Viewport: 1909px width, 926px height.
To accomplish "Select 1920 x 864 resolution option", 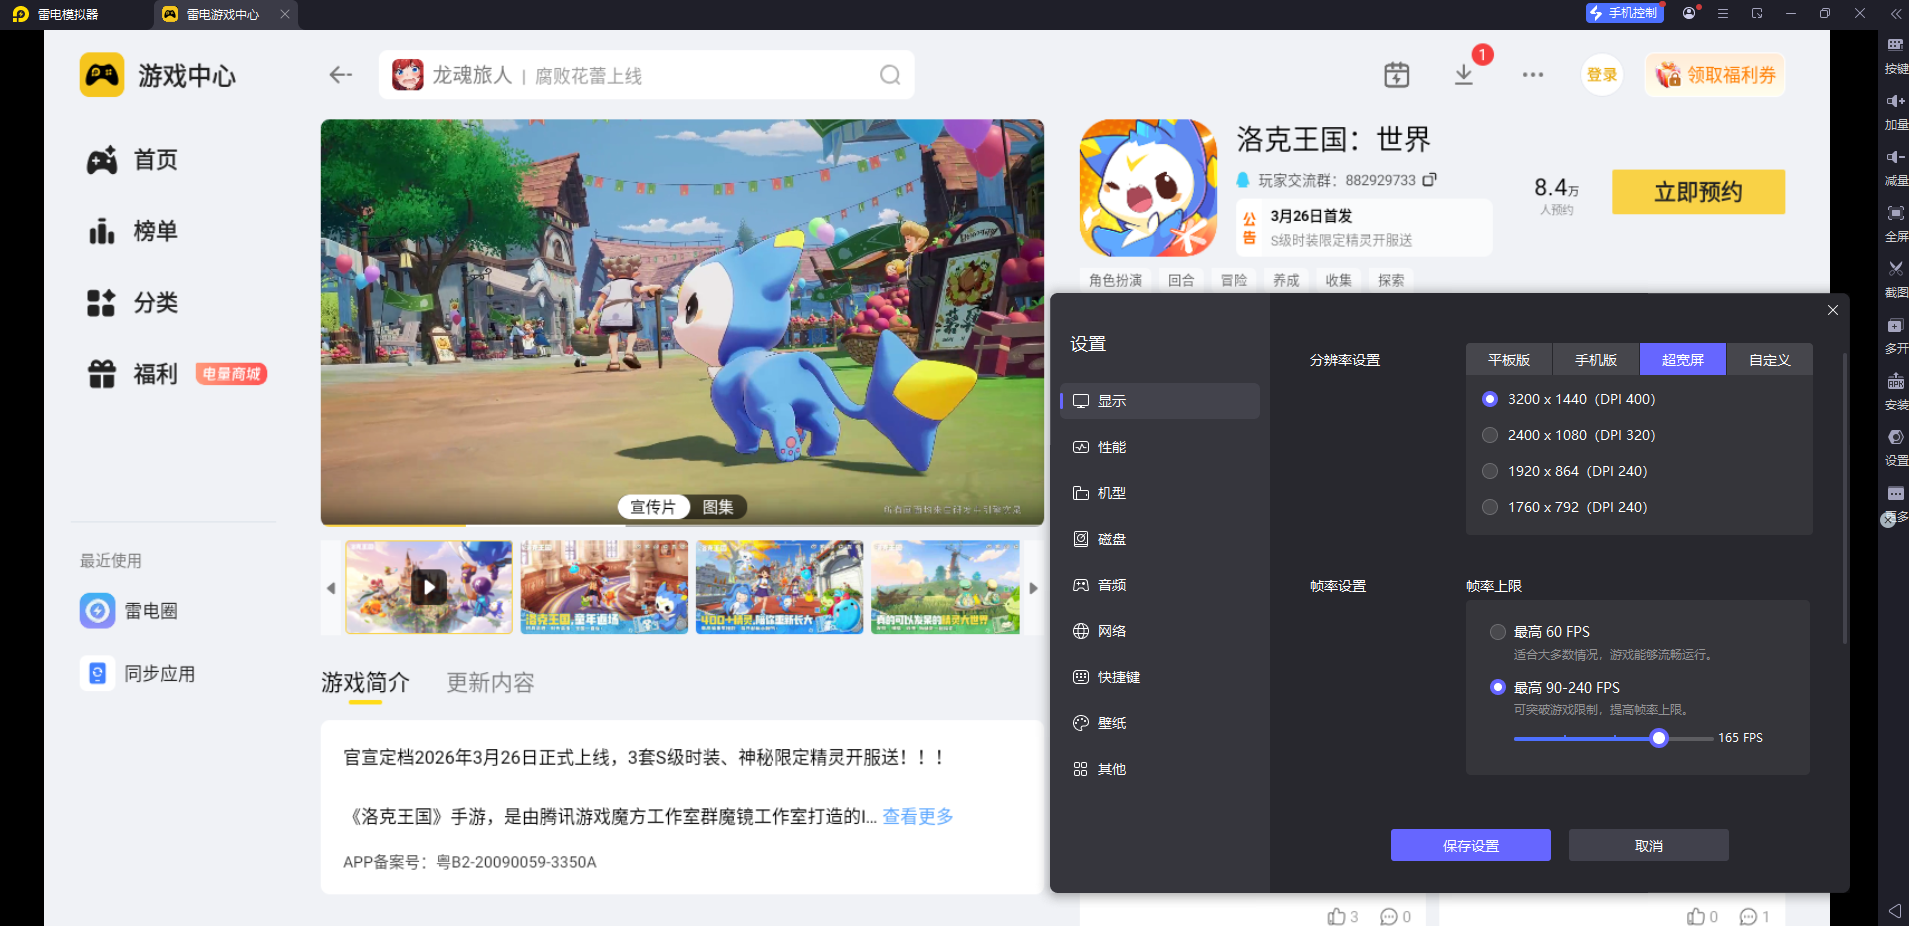I will (1490, 471).
